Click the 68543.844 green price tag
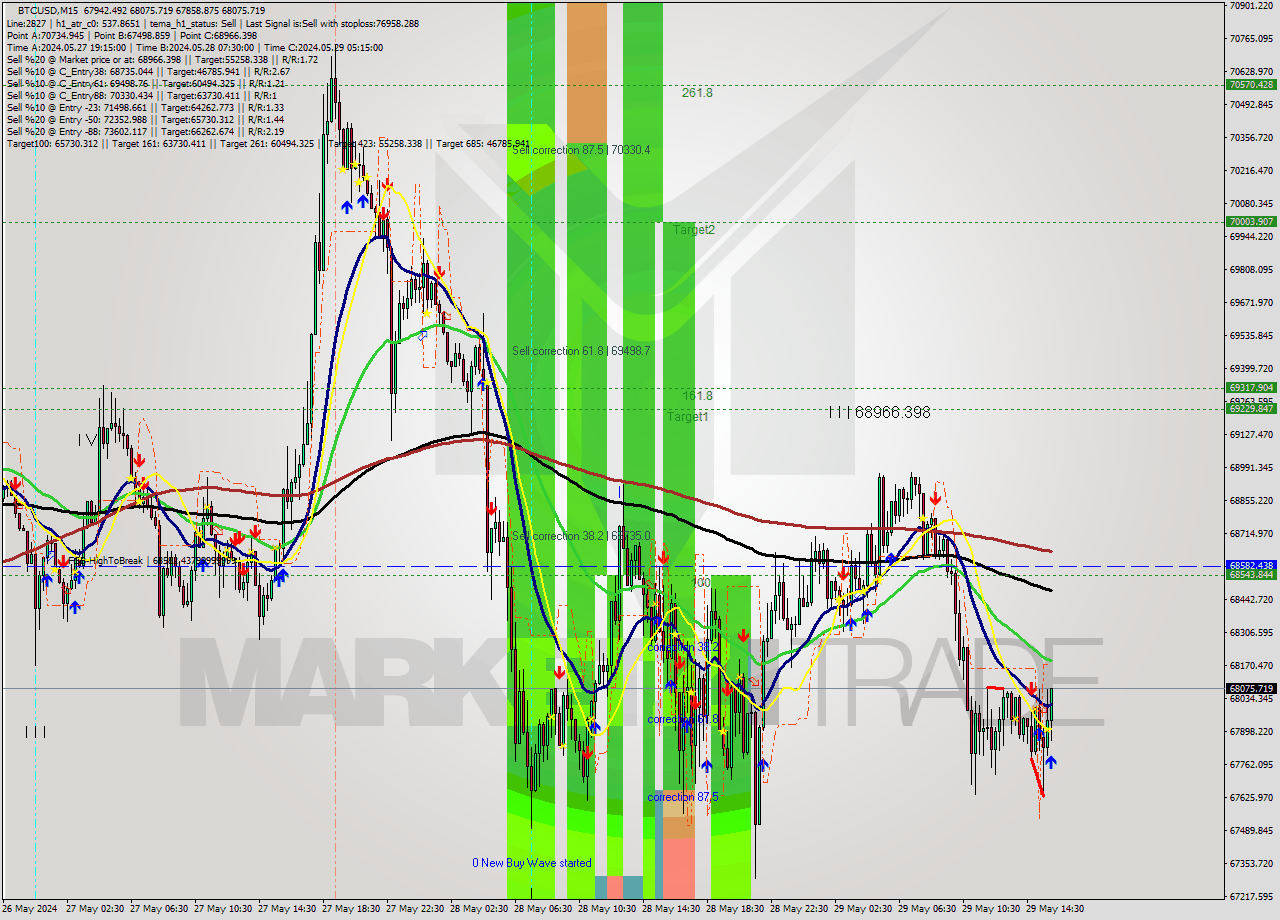 [1250, 575]
